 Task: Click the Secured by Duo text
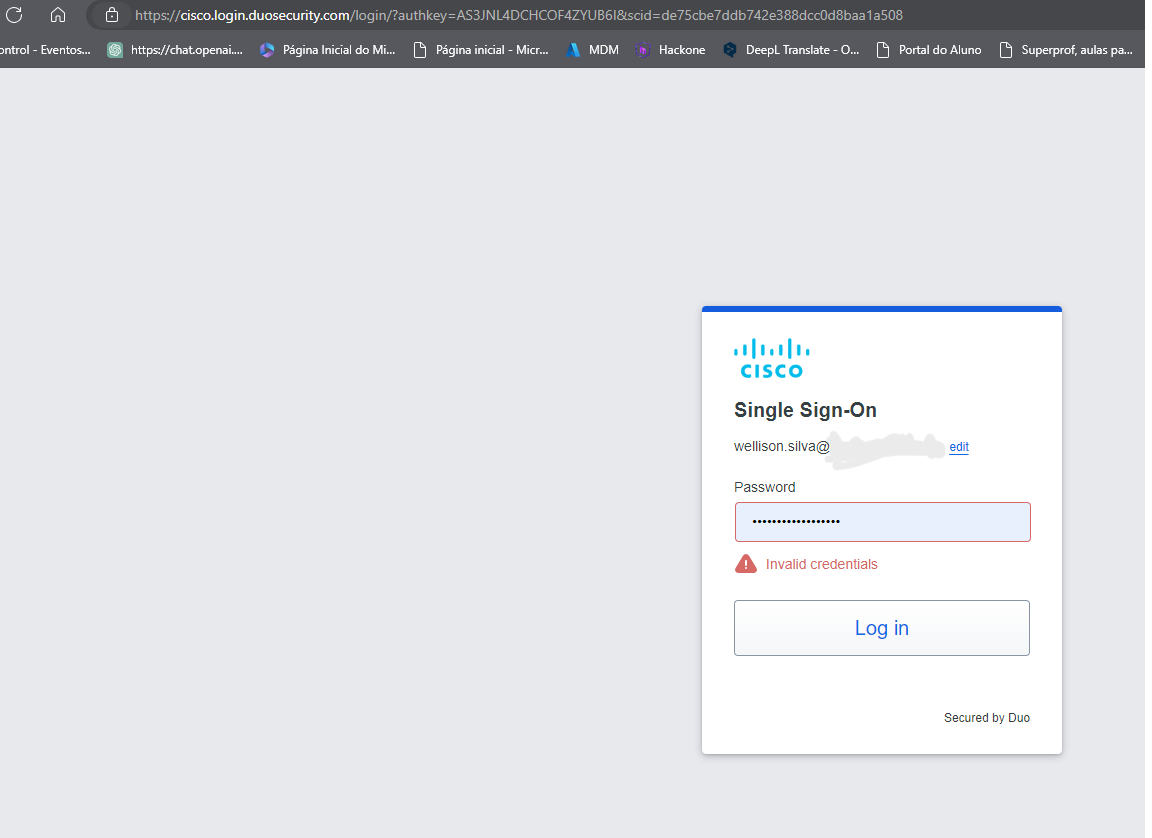(986, 717)
